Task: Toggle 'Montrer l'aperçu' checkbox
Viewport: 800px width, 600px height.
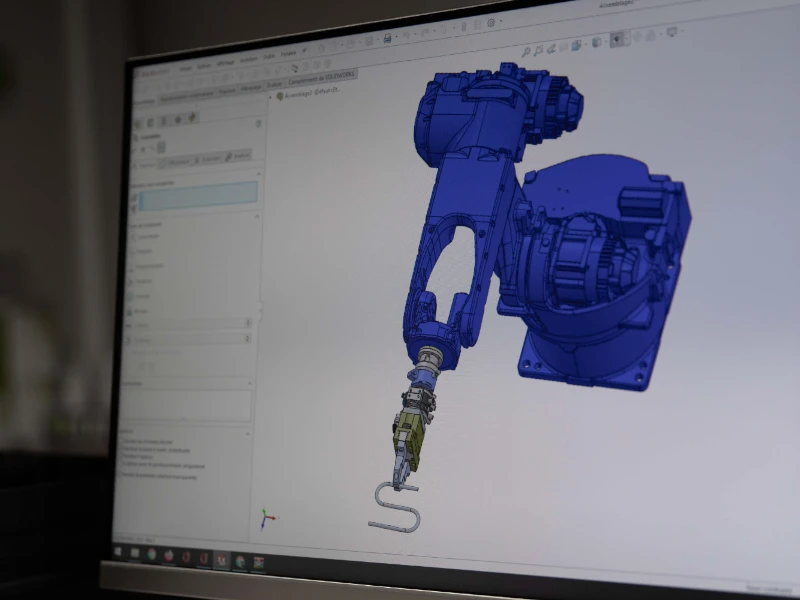Action: pos(122,458)
